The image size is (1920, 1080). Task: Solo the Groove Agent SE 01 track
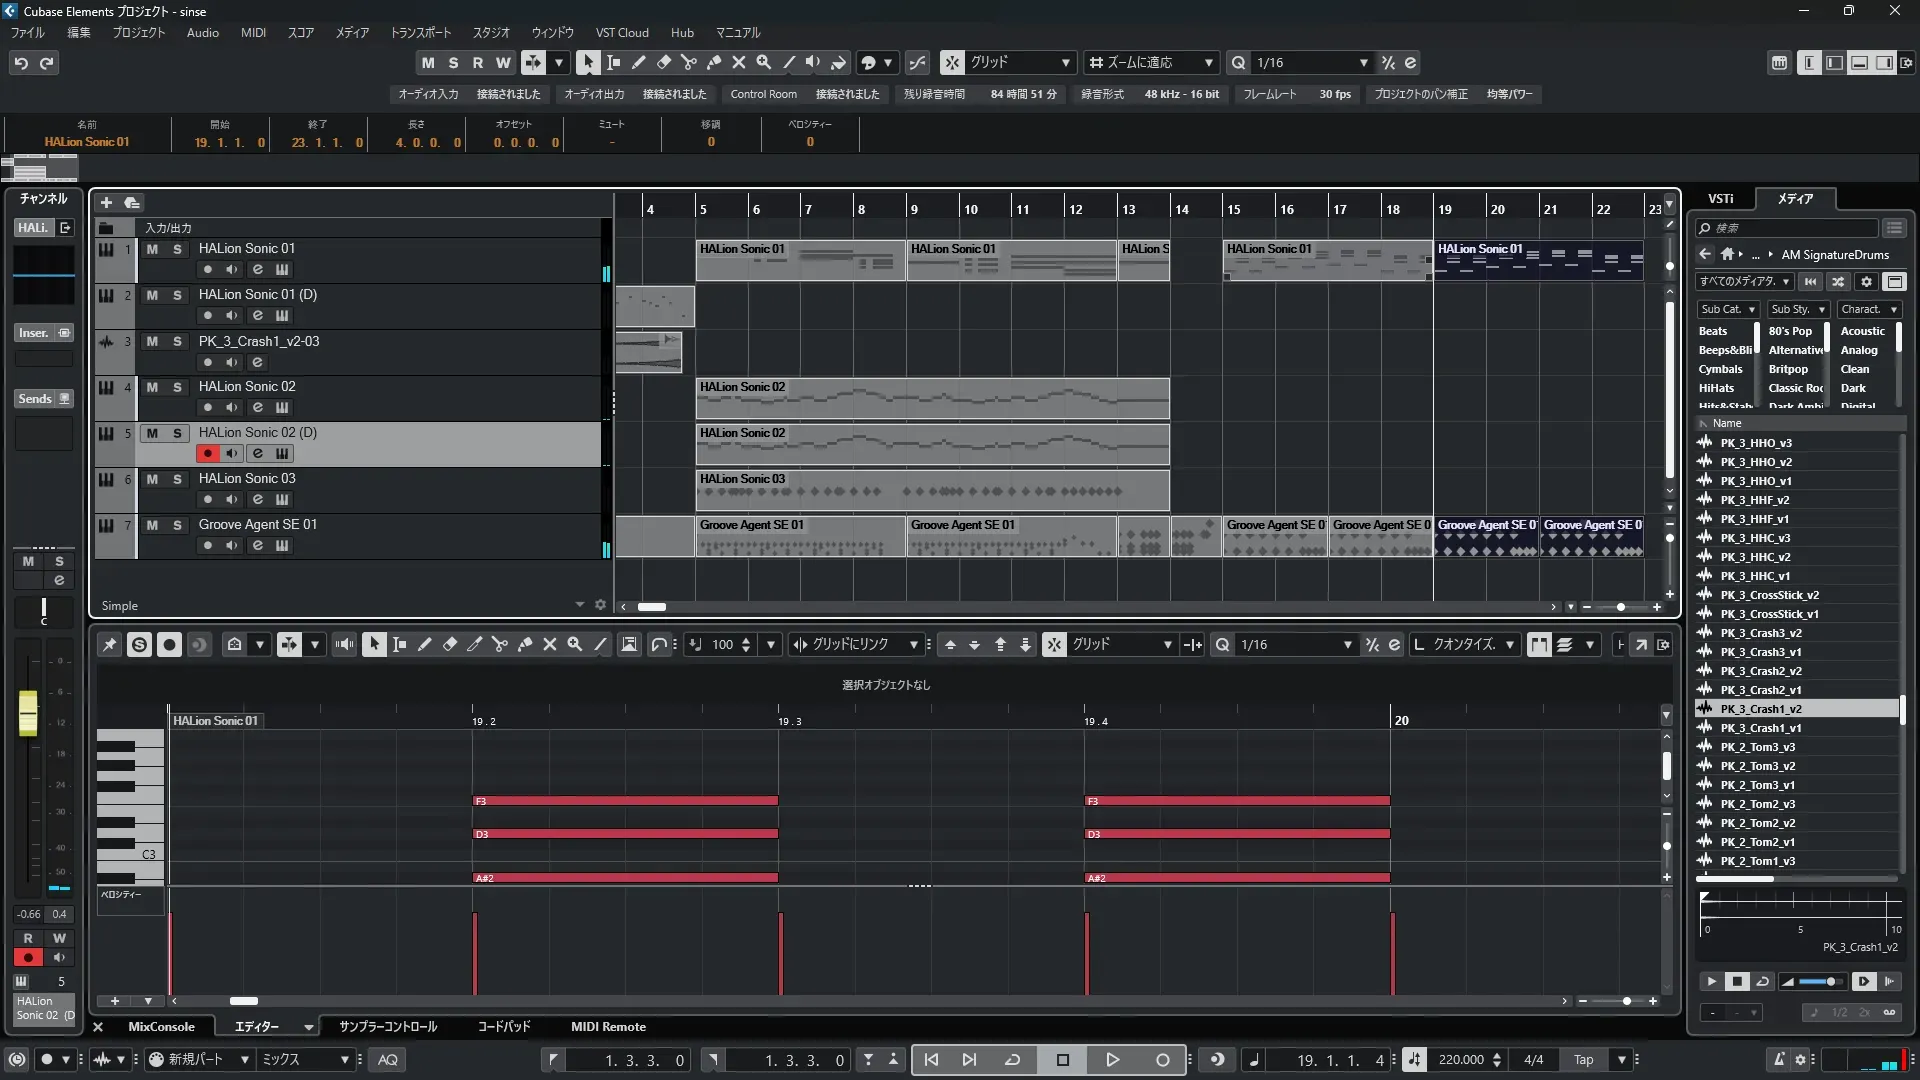(x=177, y=525)
